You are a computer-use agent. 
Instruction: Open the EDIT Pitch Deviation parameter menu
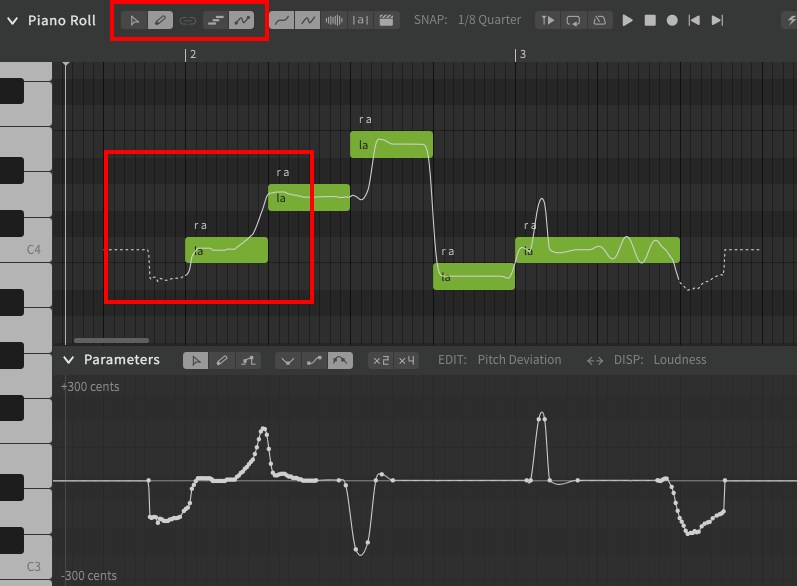click(519, 360)
